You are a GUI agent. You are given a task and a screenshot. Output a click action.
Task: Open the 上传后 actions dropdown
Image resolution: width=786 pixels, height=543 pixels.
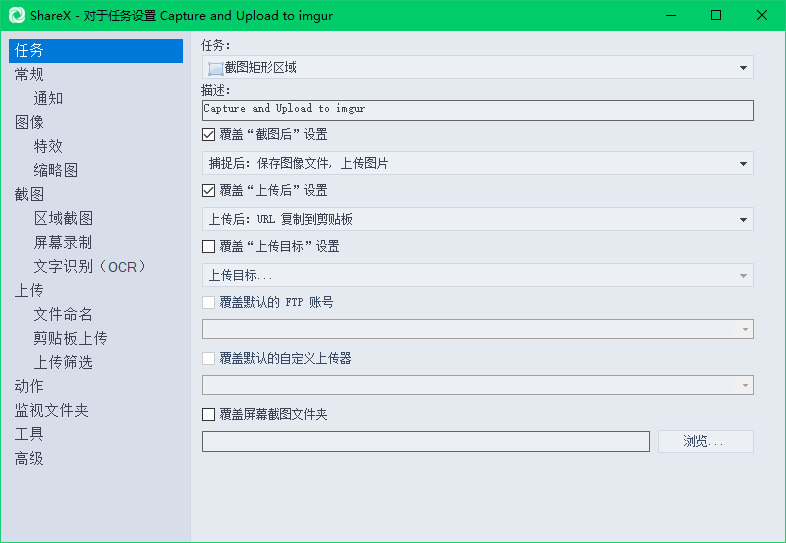click(477, 219)
